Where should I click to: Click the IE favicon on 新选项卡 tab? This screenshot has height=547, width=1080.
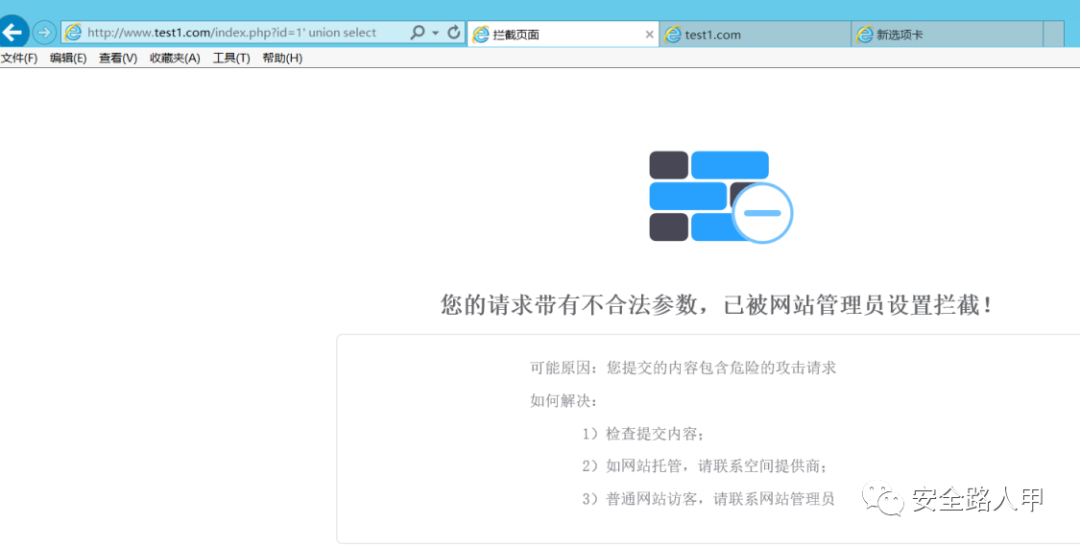tap(864, 34)
